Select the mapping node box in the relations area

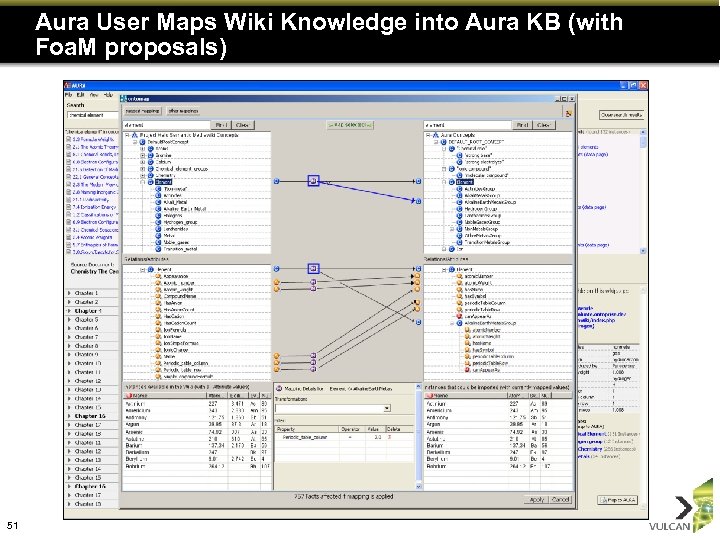click(314, 268)
